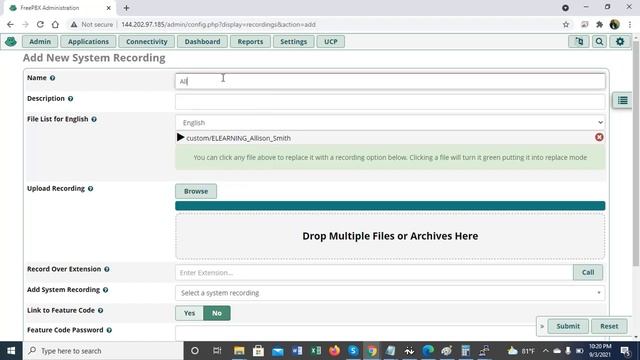
Task: Show help for the Name field
Action: pyautogui.click(x=52, y=78)
